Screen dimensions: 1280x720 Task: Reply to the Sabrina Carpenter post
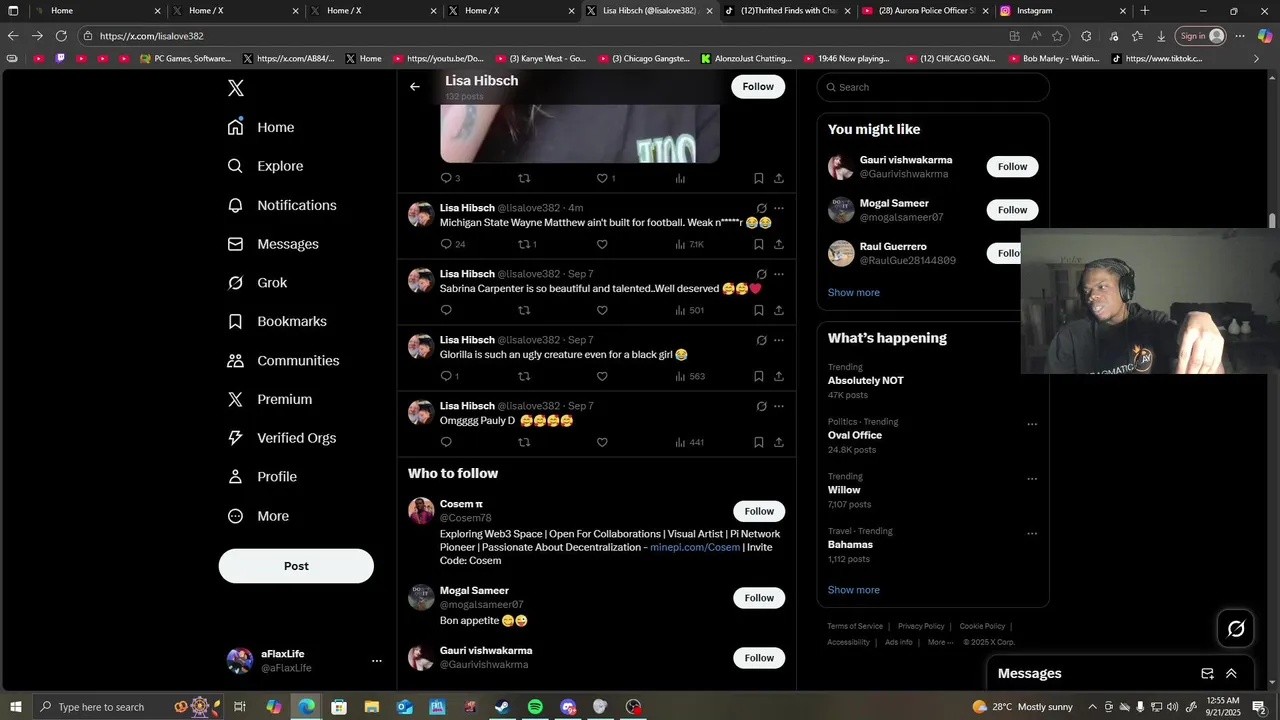click(x=446, y=310)
